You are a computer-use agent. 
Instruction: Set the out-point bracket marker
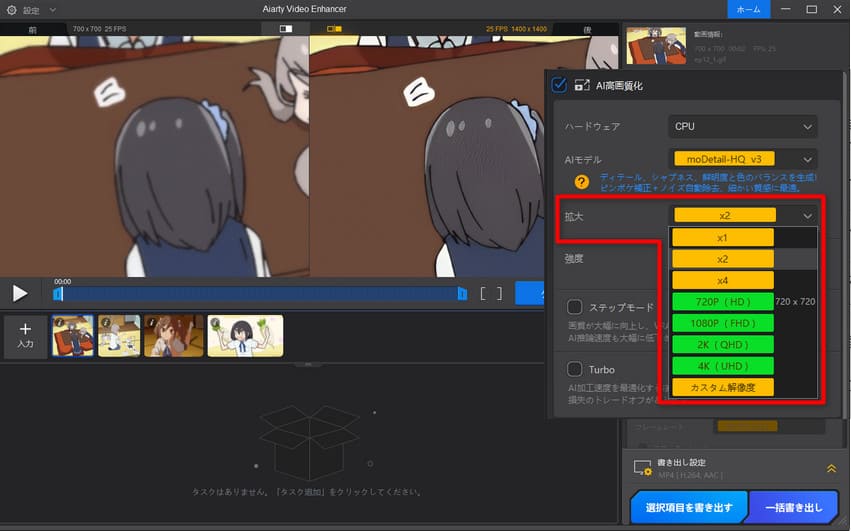[499, 294]
